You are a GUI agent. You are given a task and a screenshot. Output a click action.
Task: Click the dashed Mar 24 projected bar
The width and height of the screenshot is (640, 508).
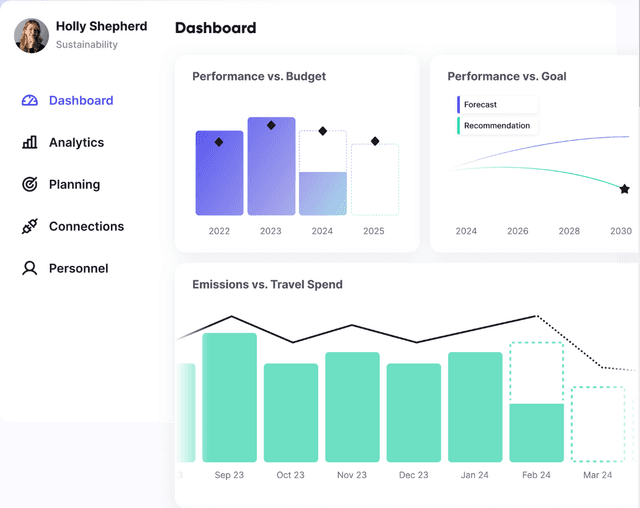click(598, 423)
